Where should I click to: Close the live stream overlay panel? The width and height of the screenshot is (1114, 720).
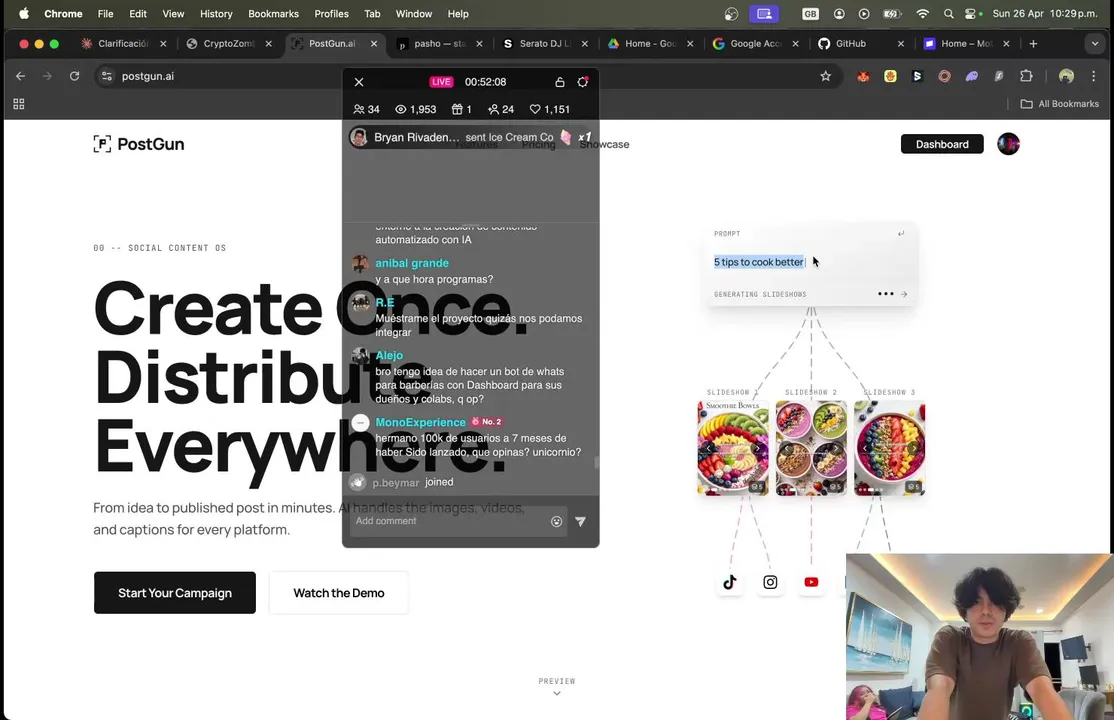point(359,82)
